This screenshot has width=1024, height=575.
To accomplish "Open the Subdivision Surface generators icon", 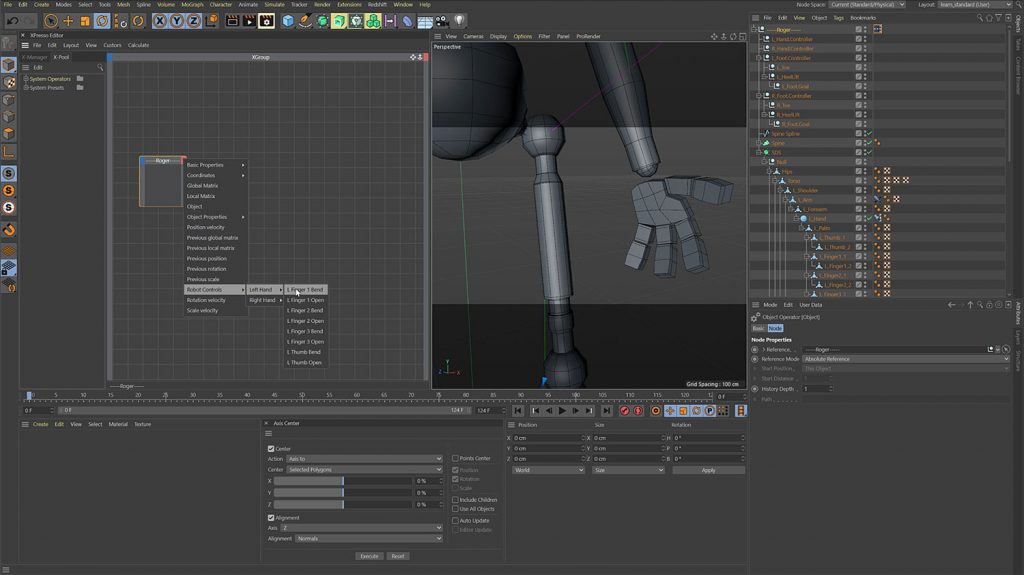I will click(x=322, y=21).
